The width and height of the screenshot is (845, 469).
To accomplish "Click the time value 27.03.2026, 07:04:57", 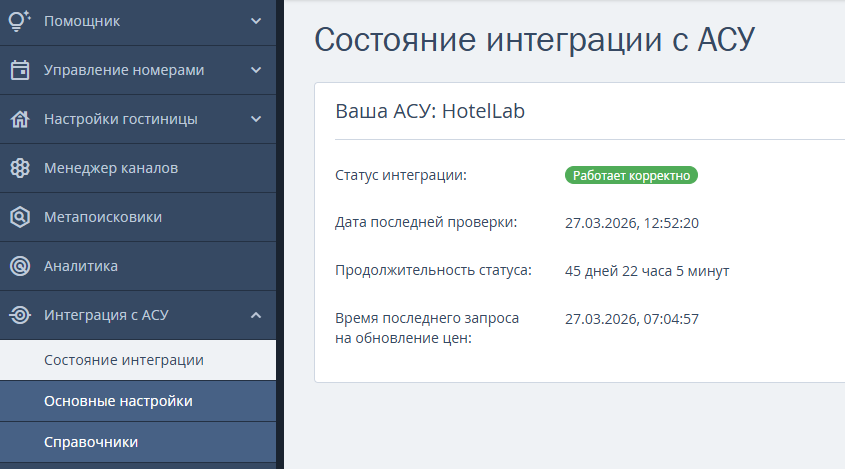I will click(632, 319).
